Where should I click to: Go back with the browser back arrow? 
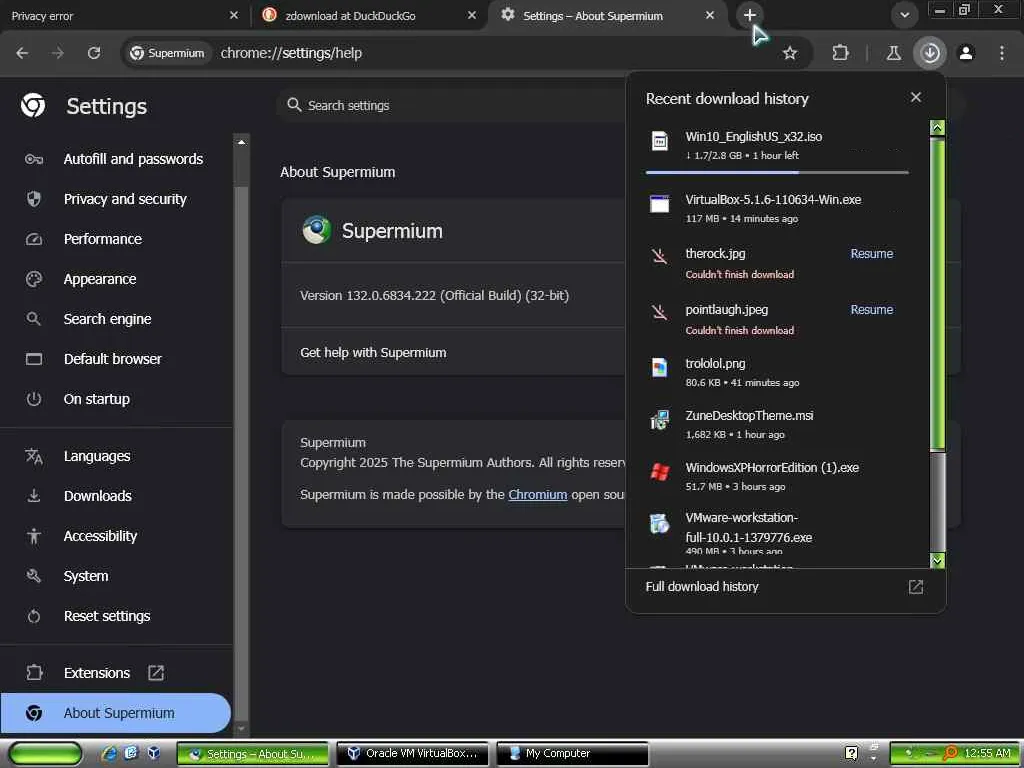click(x=22, y=53)
